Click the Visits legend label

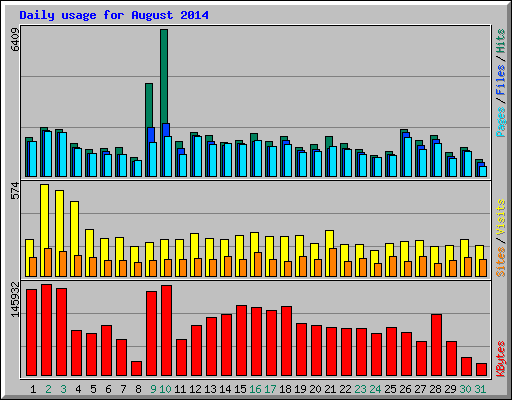(501, 218)
